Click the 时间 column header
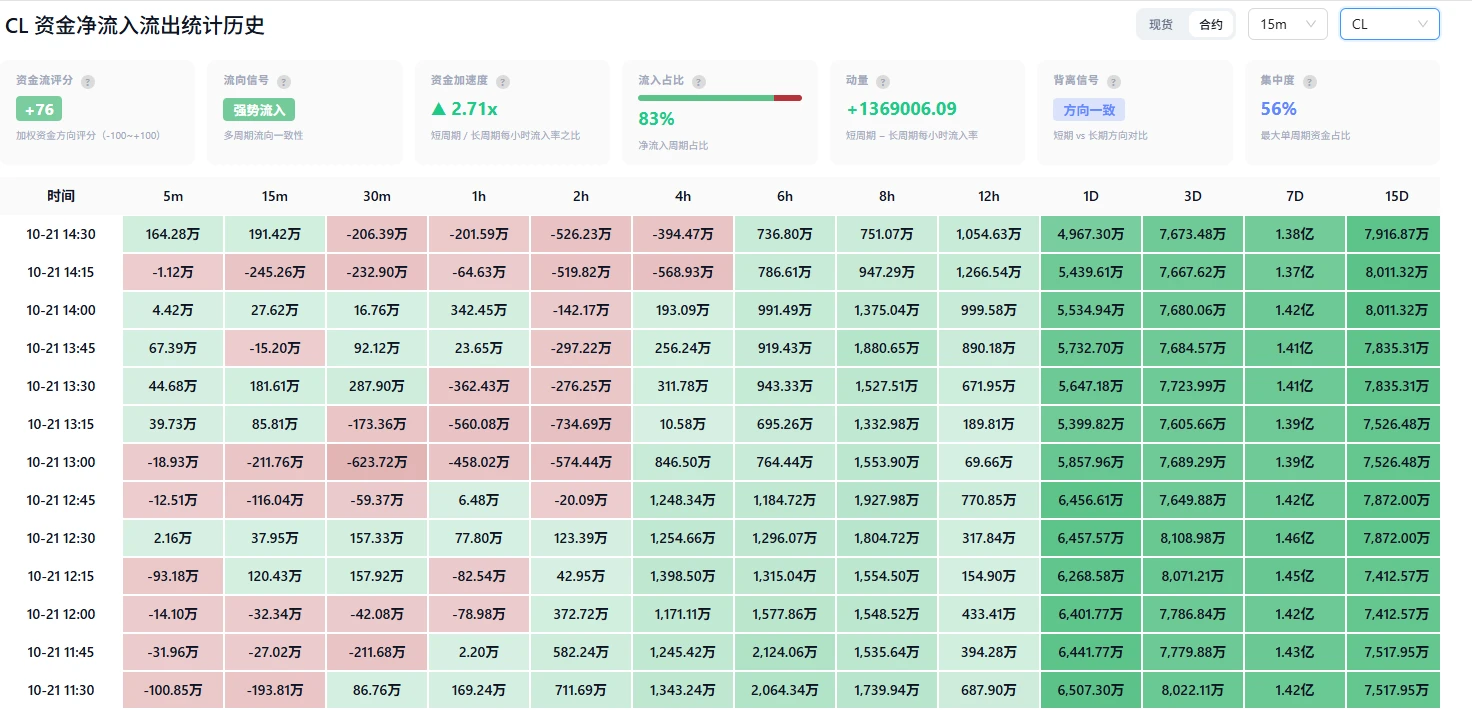Screen dimensions: 1472x710 (61, 196)
